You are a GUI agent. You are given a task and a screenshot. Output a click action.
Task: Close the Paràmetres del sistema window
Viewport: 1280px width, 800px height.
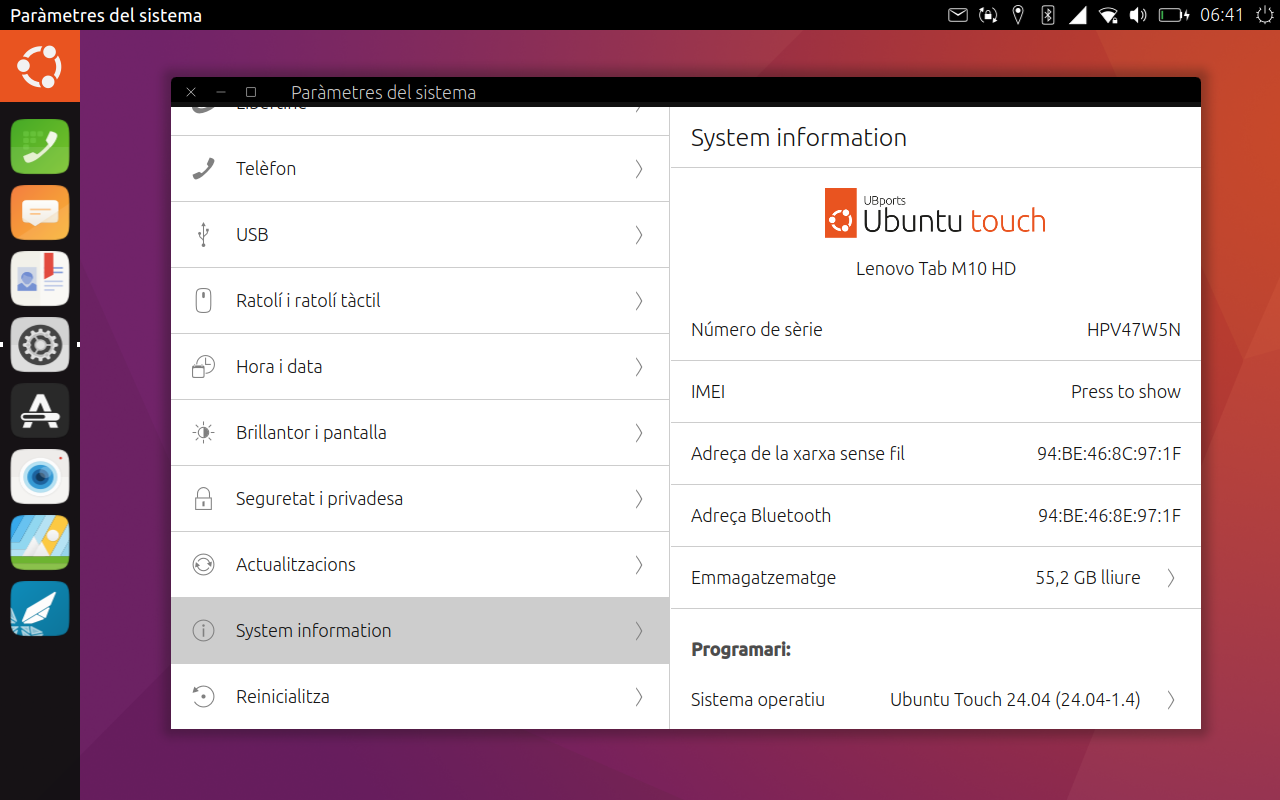pos(191,92)
